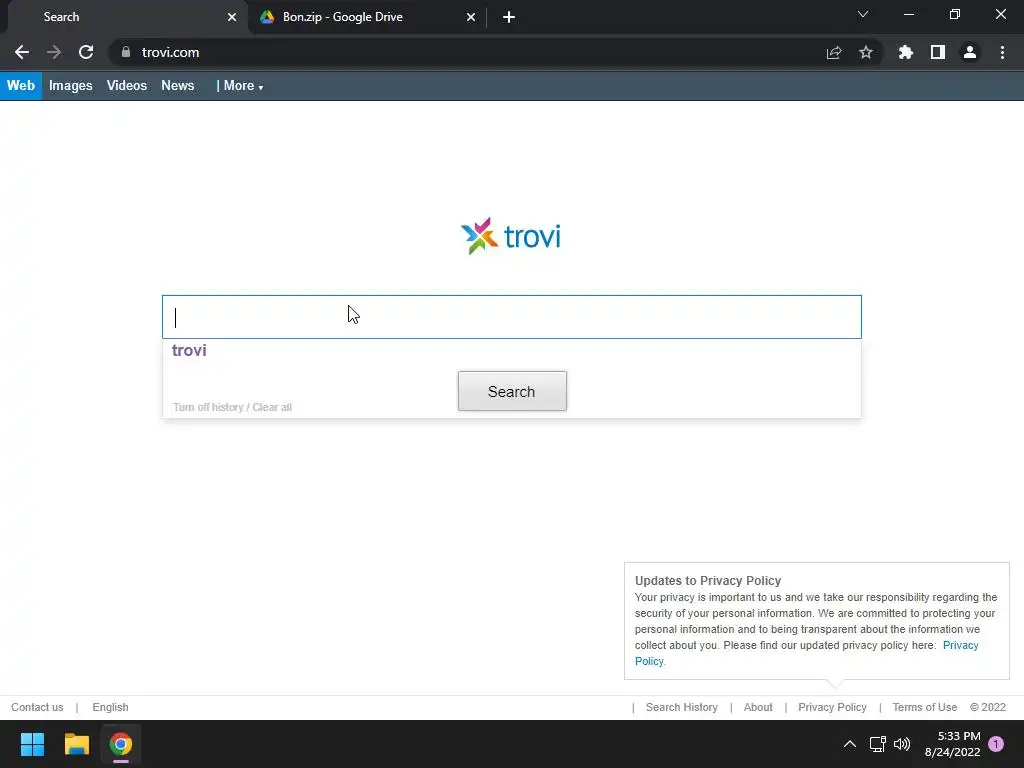Select the Web search category
The image size is (1024, 768).
[21, 86]
